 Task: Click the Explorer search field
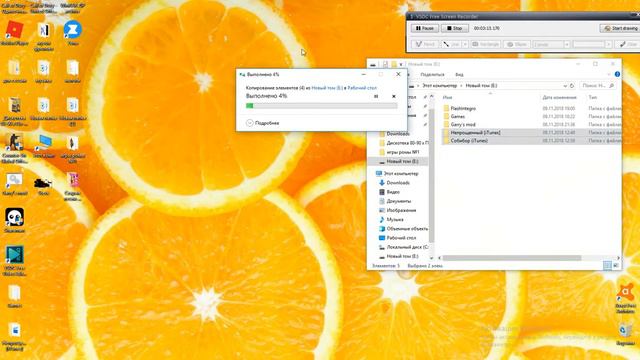598,86
